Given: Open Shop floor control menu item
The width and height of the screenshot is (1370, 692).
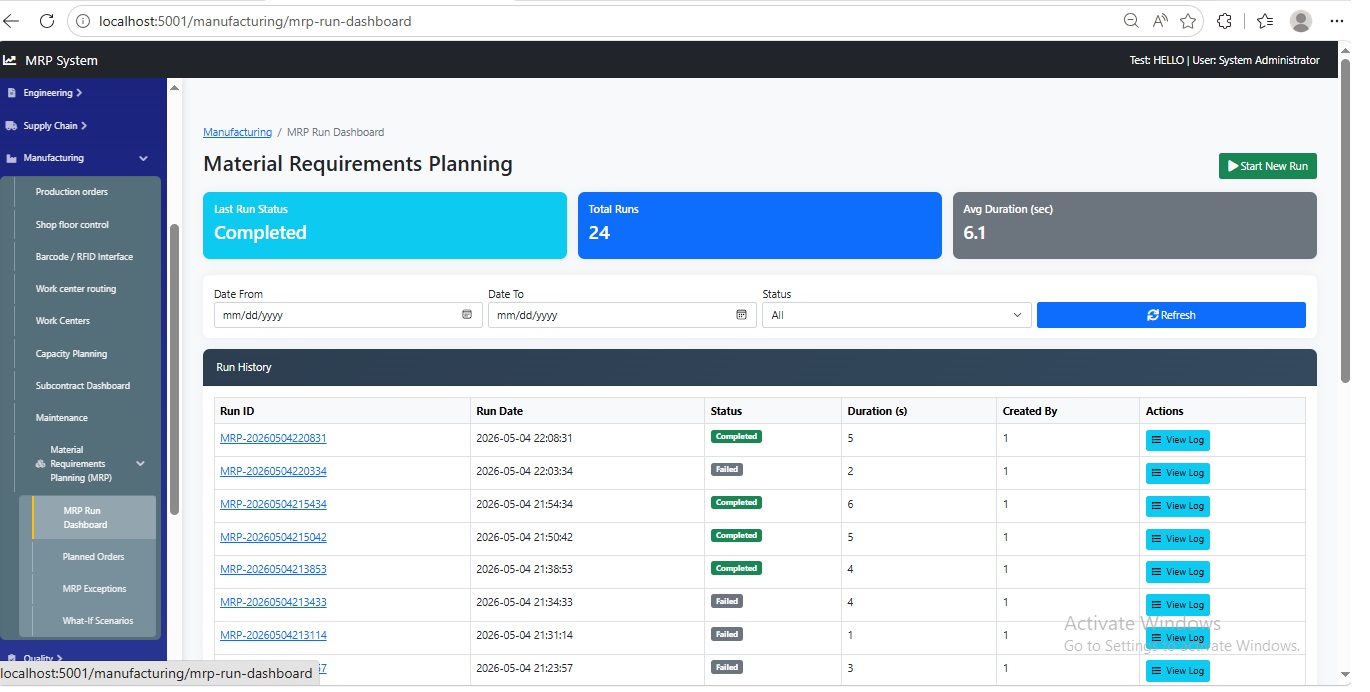Looking at the screenshot, I should 72,225.
